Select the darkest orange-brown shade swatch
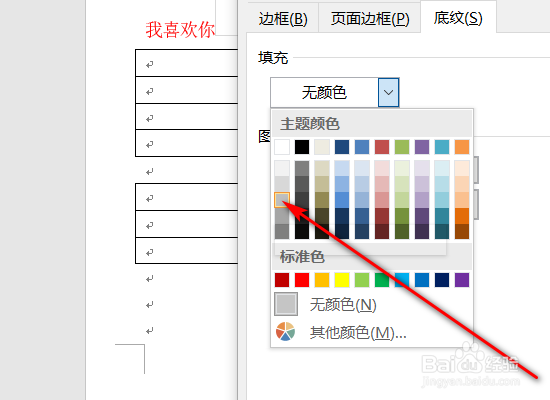Screen dimensions: 550x400 click(462, 231)
